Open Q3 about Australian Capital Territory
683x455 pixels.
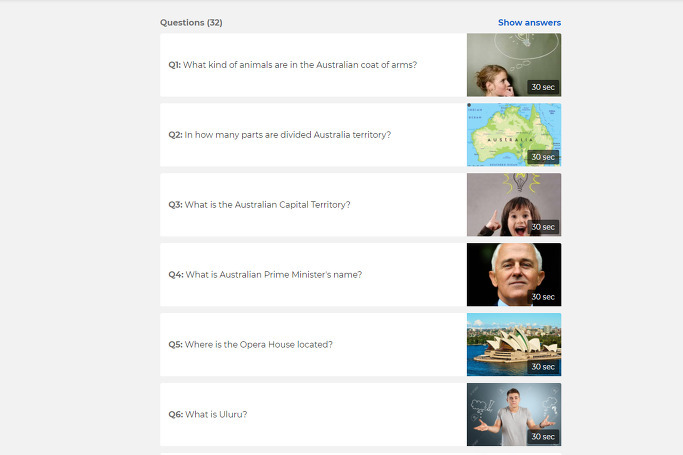coord(313,205)
